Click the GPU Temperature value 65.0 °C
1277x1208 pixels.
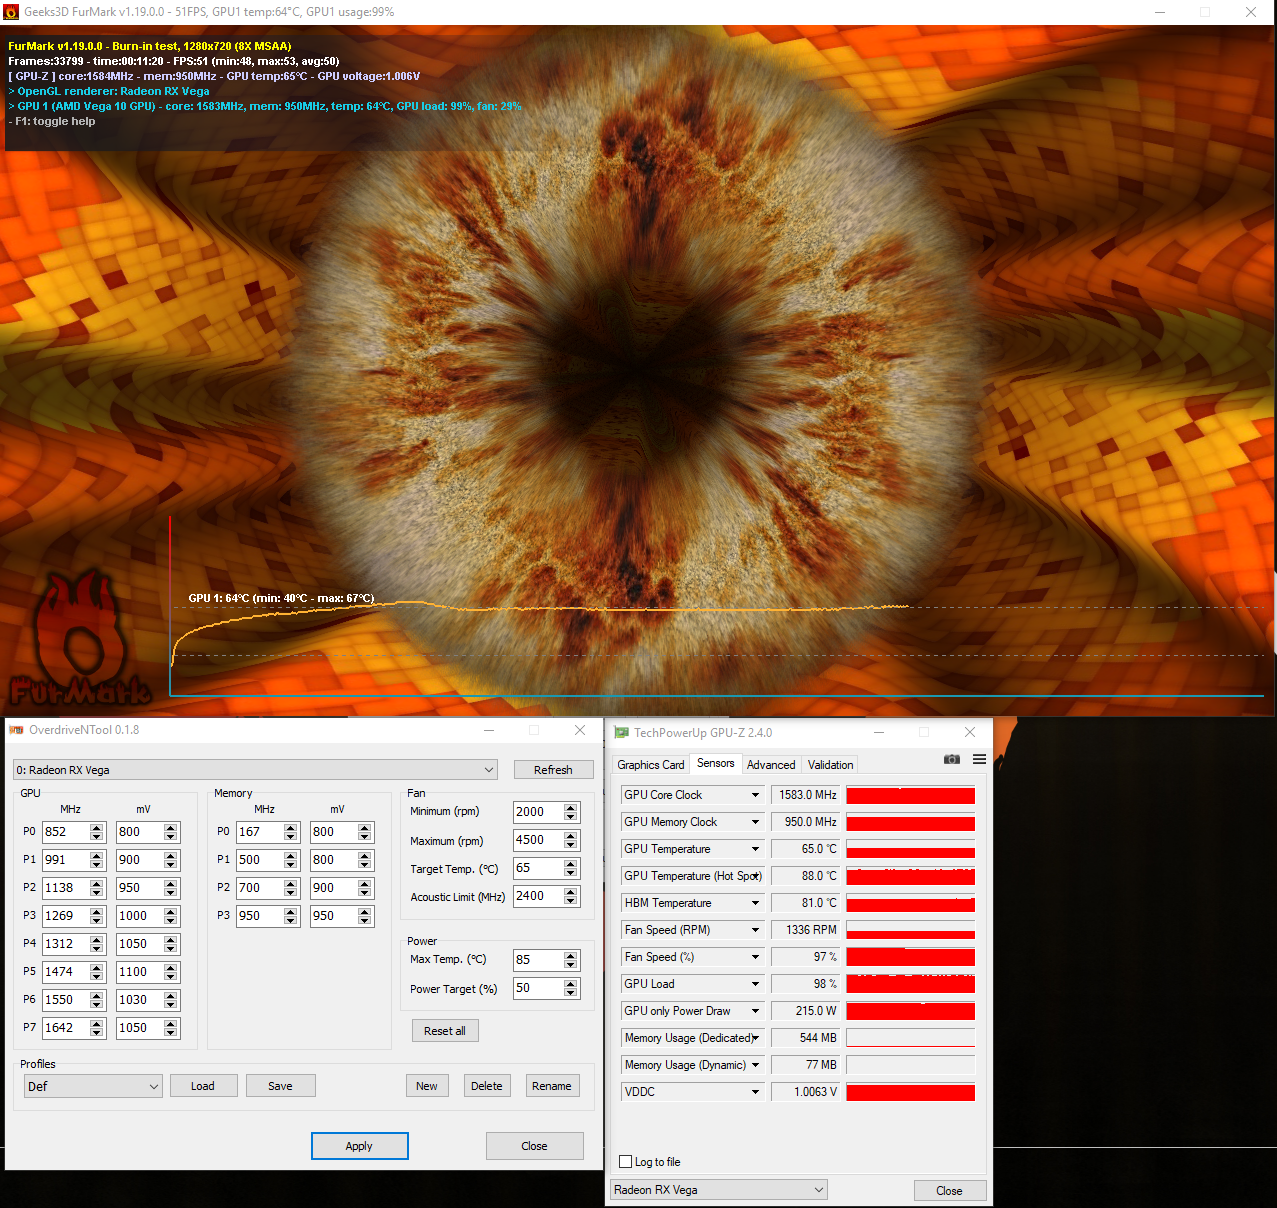805,849
